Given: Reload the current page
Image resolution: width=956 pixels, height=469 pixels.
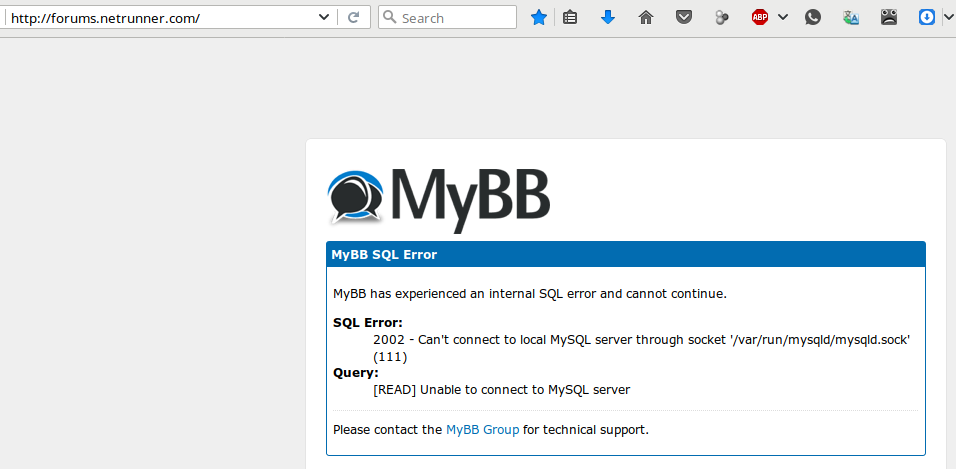Looking at the screenshot, I should 353,18.
